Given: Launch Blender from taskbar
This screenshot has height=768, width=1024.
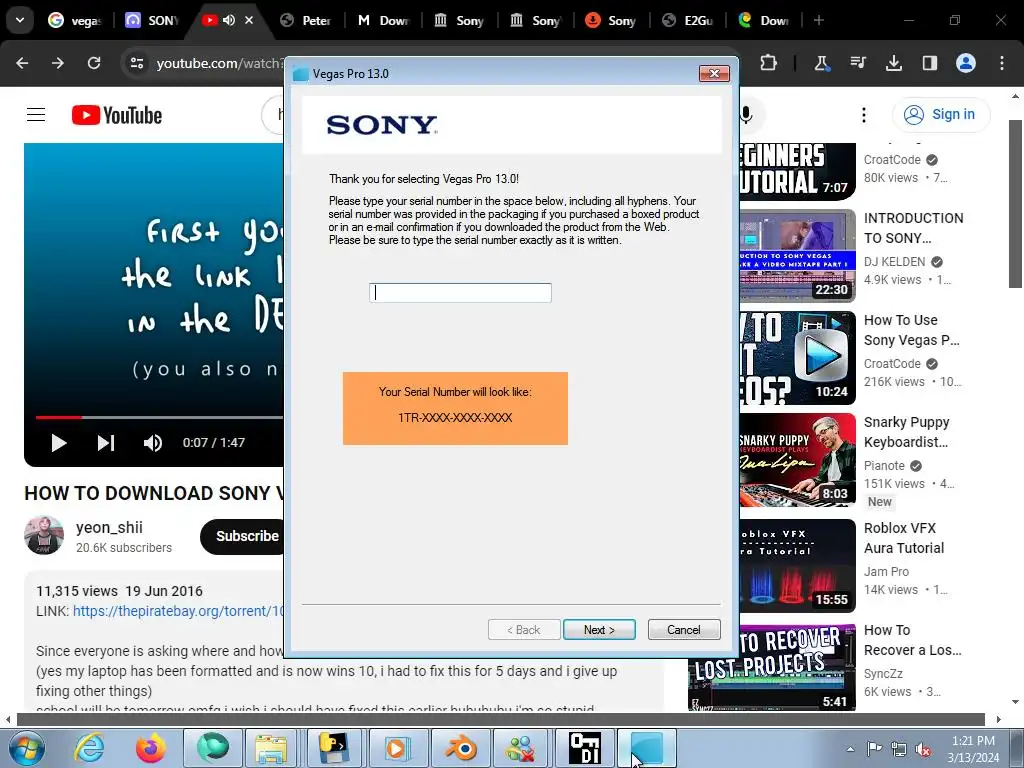Looking at the screenshot, I should coord(460,748).
